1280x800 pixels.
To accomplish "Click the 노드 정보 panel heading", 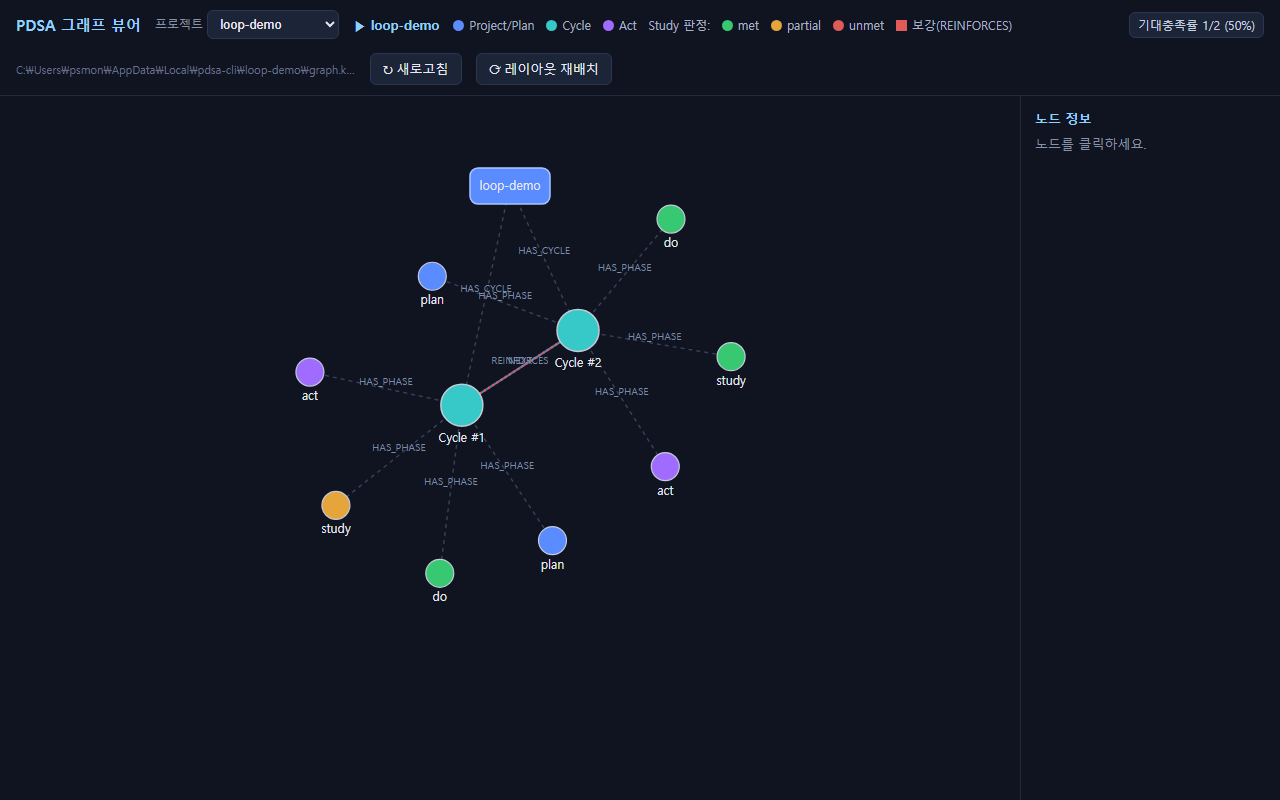I will [x=1063, y=118].
